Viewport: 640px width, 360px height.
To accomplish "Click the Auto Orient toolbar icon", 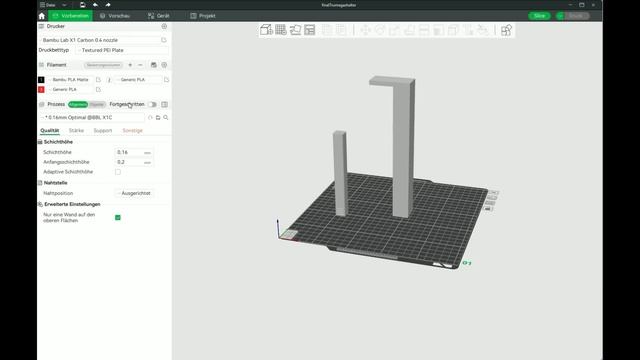I will point(295,30).
